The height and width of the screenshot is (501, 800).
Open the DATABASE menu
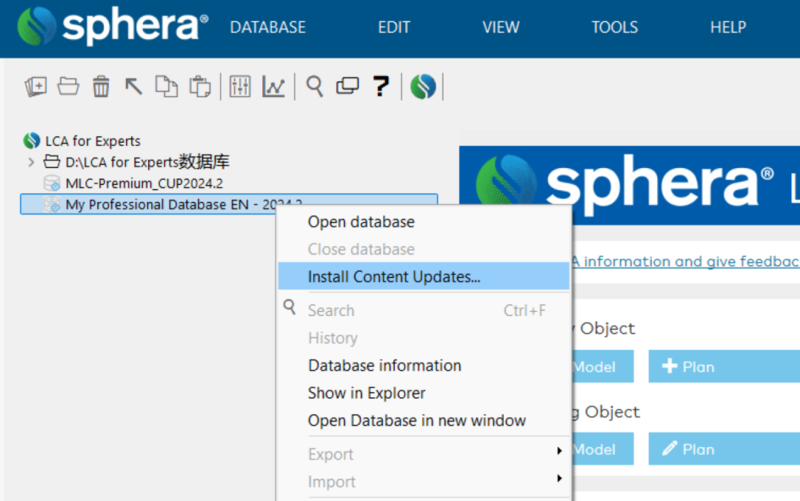(268, 28)
